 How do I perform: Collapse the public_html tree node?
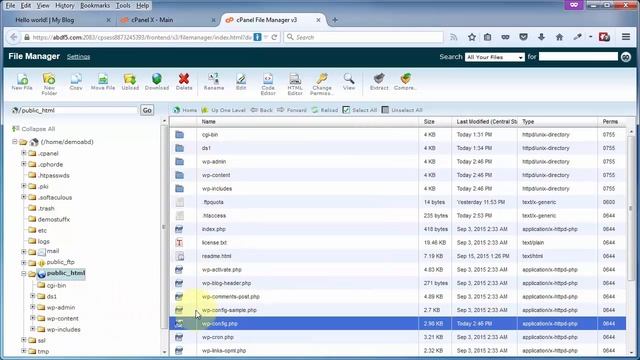click(24, 273)
